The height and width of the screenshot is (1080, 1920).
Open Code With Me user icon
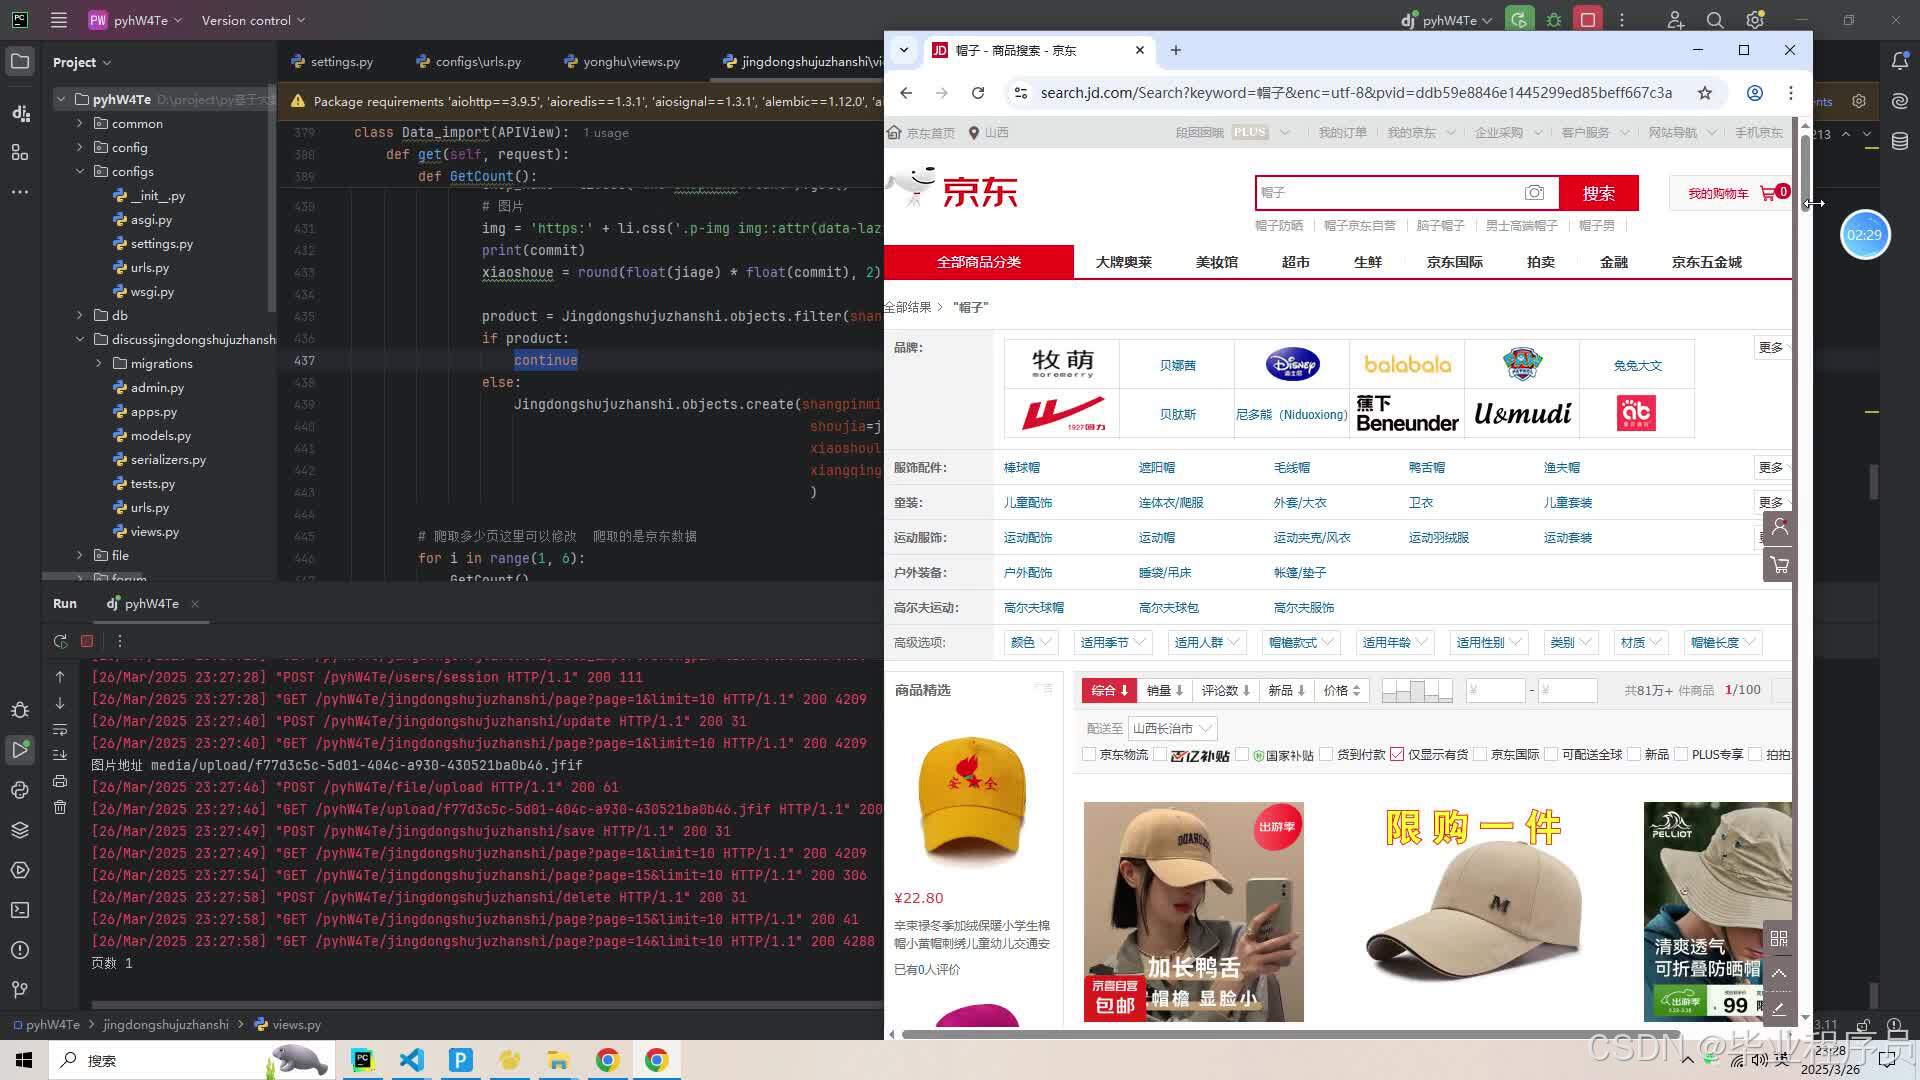pos(1676,20)
